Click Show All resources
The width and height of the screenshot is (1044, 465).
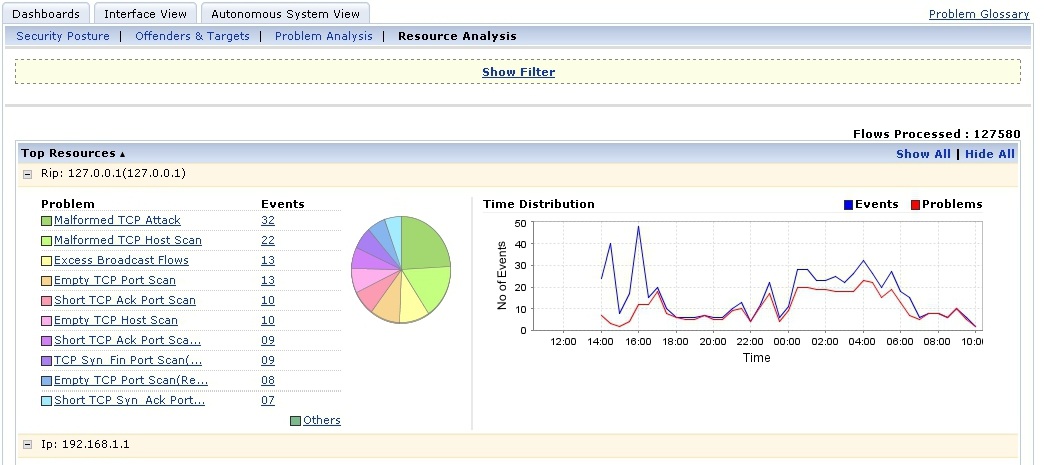[923, 154]
